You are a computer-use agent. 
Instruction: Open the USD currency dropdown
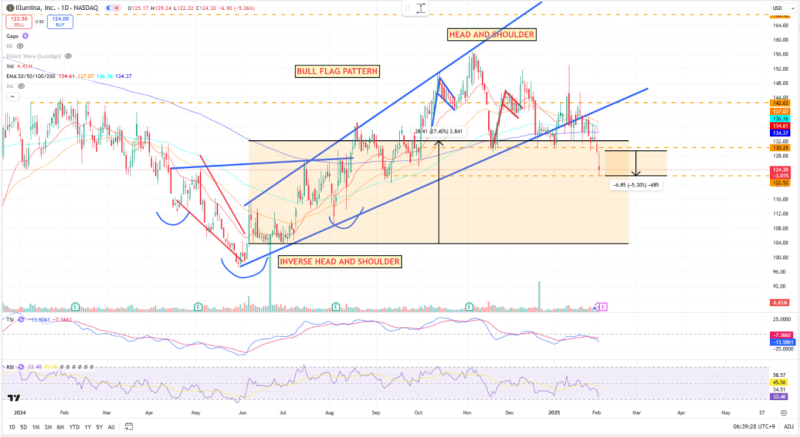(777, 9)
